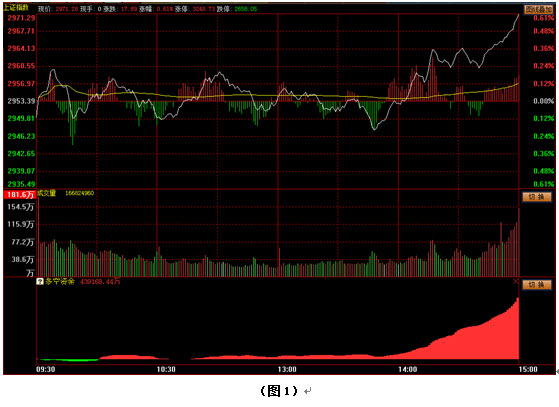Click the 2971.29 price axis label

[21, 18]
